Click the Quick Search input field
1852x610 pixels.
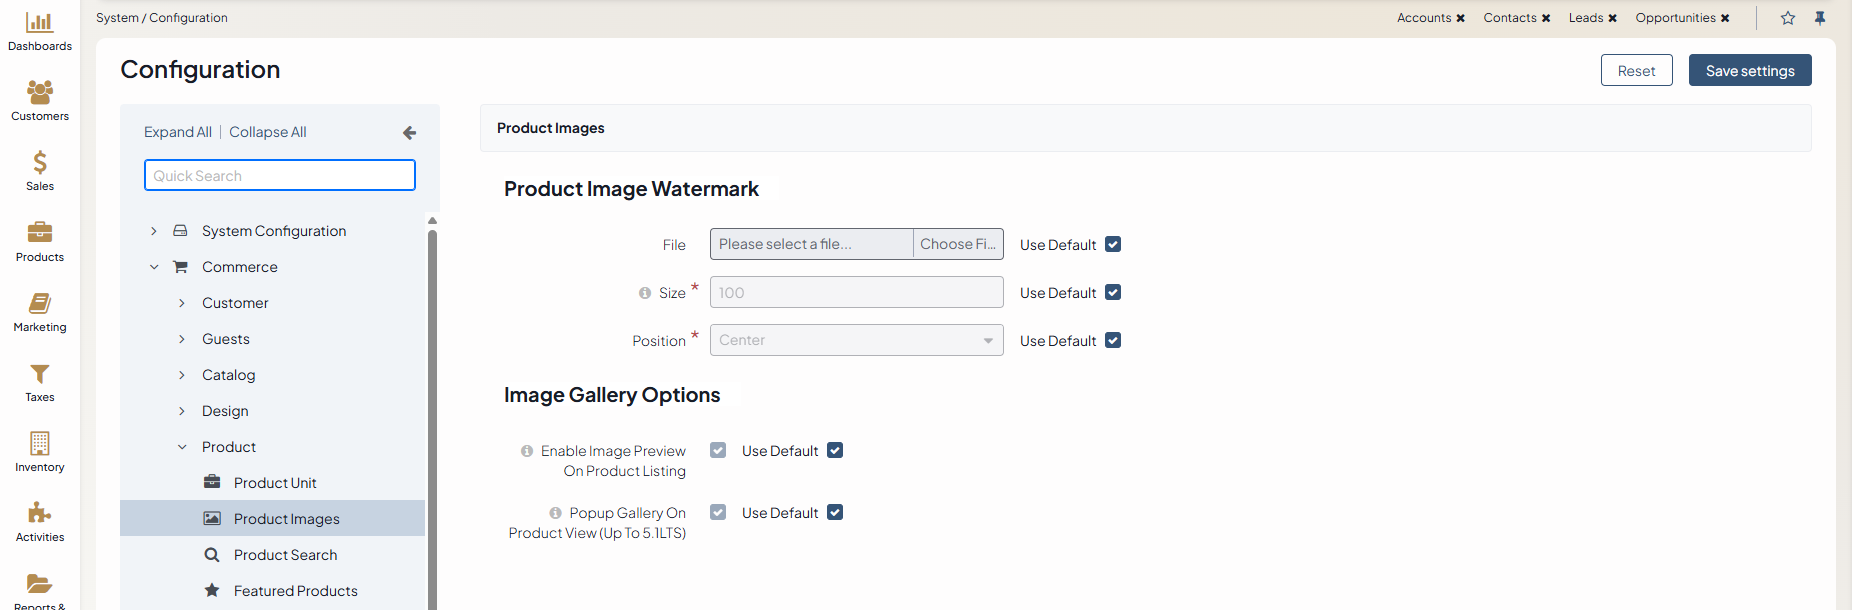click(x=280, y=175)
